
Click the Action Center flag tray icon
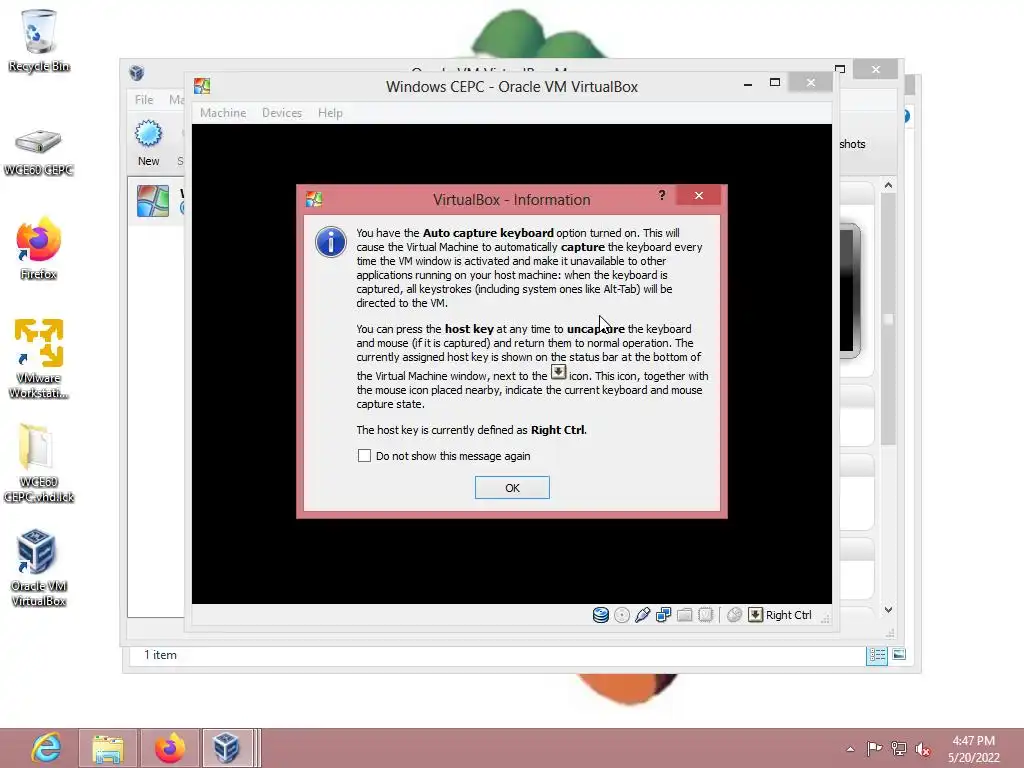tap(874, 749)
